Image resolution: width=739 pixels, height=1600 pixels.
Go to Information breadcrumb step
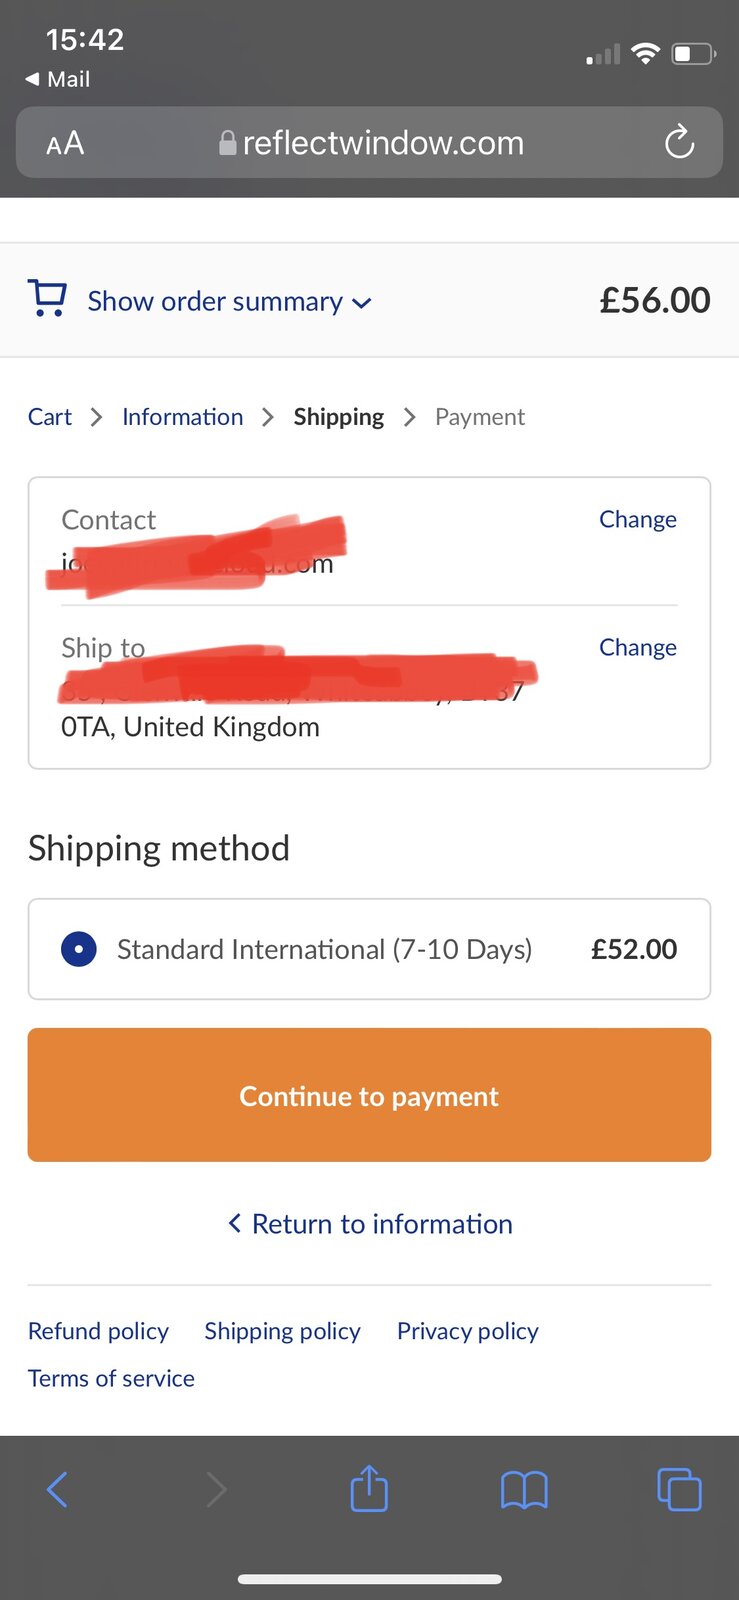pyautogui.click(x=182, y=417)
